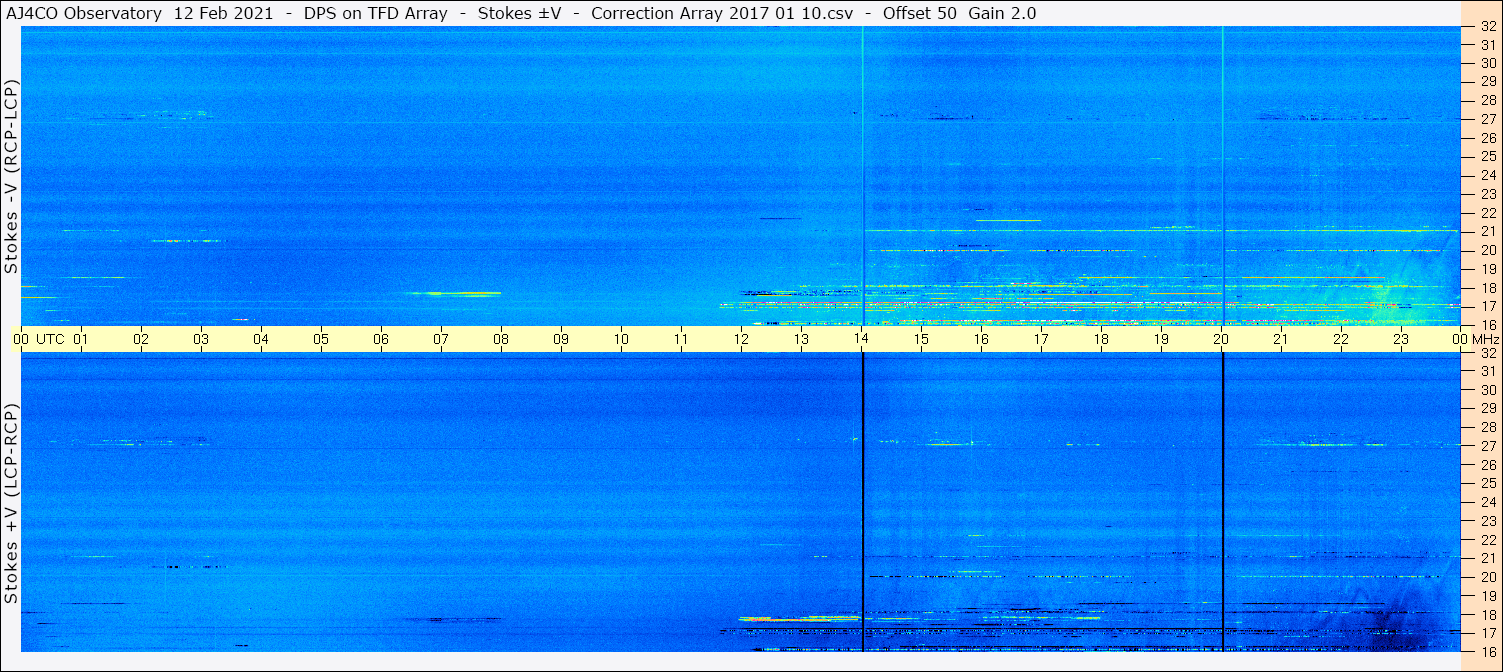Select the 27 MHz label in the Stokes -V panel
This screenshot has width=1503, height=672.
[1487, 119]
